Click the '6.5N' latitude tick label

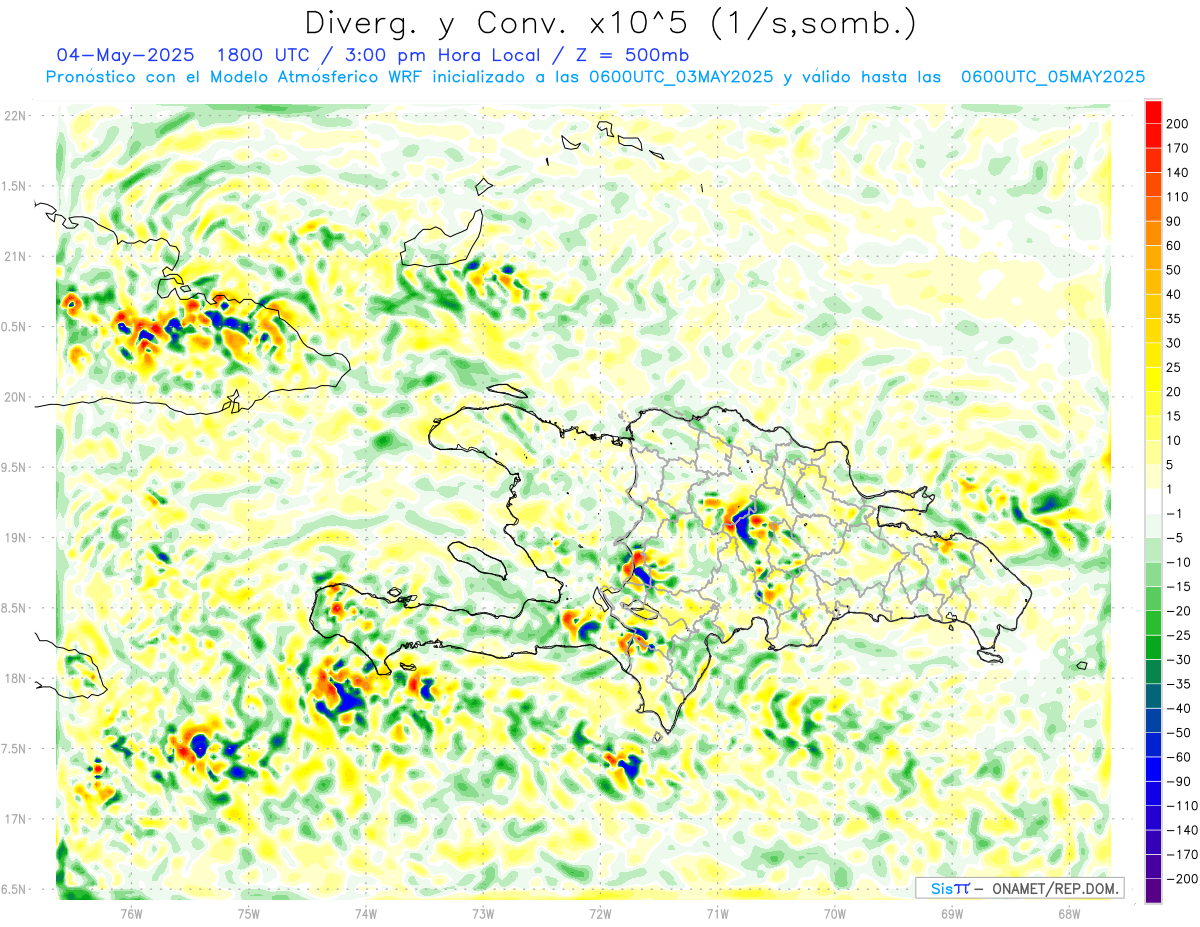click(x=15, y=889)
